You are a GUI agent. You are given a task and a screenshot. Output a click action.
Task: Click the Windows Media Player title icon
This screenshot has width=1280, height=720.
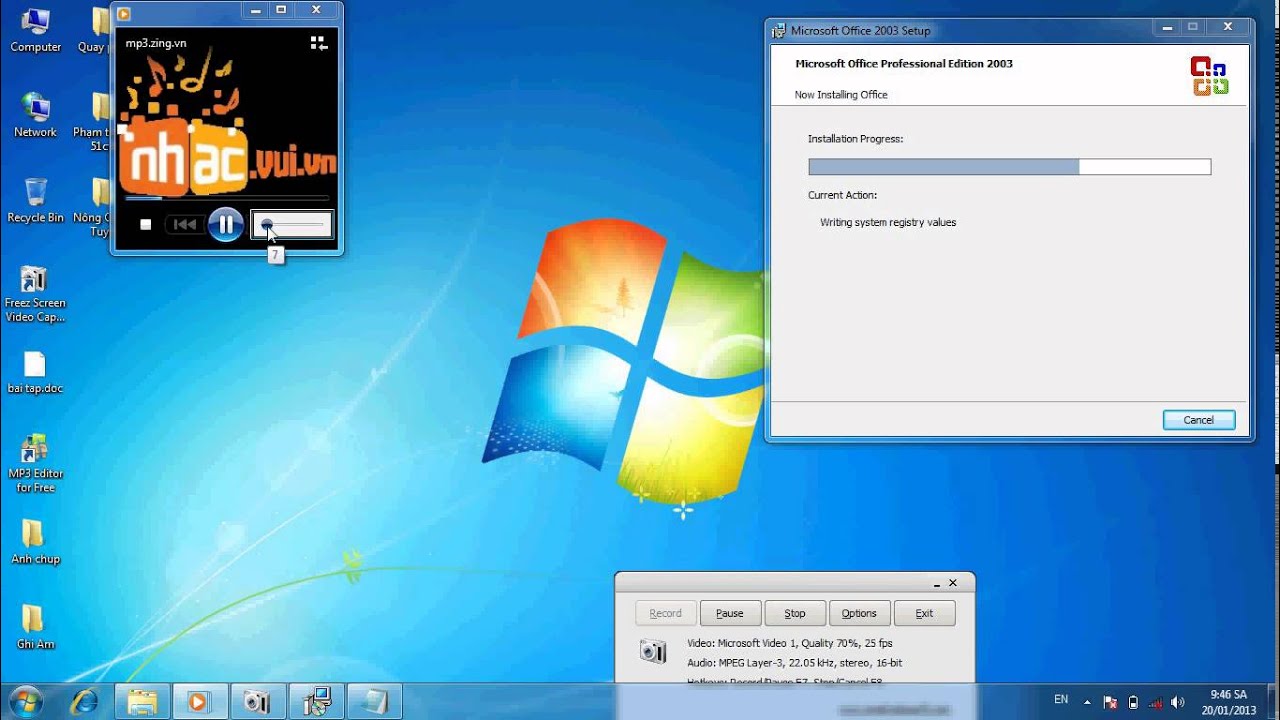pyautogui.click(x=124, y=13)
